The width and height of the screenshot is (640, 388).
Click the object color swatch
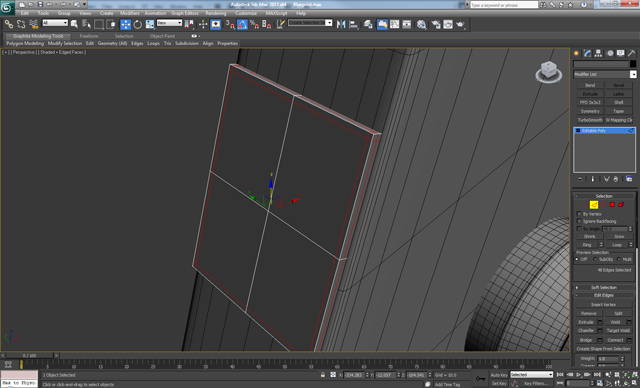[633, 64]
